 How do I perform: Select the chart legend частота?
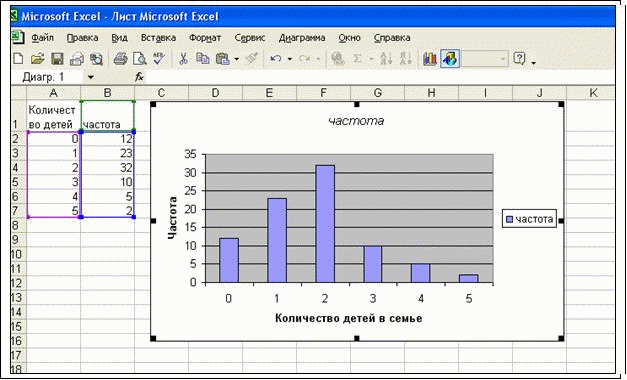(x=529, y=219)
